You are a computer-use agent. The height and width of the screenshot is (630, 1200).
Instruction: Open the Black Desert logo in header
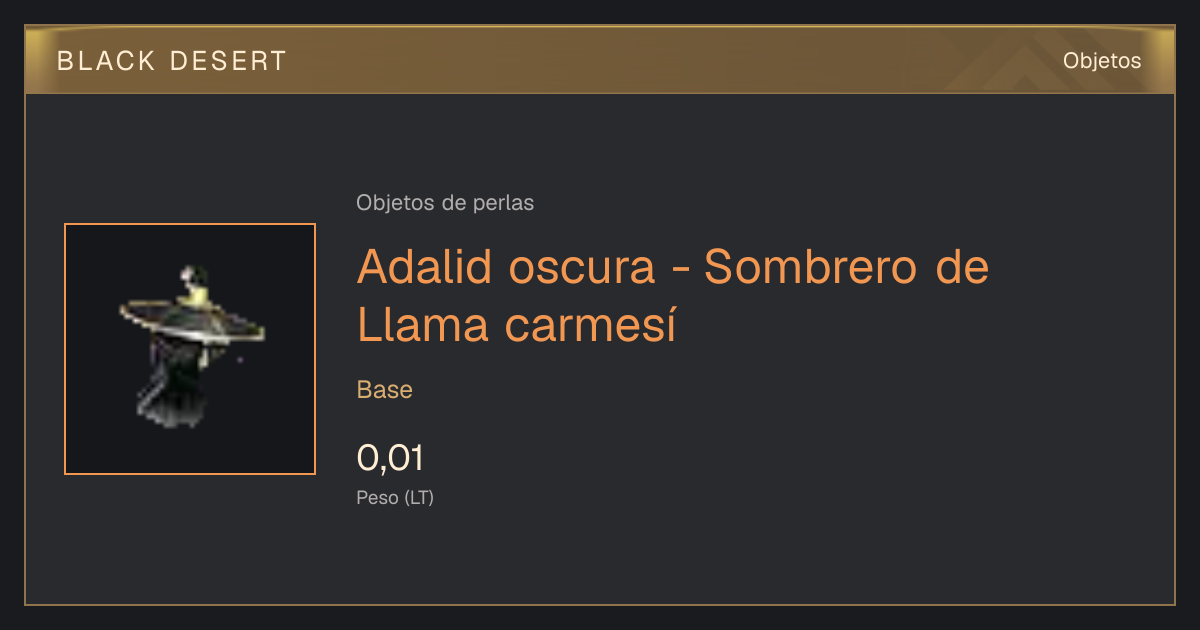(x=172, y=61)
